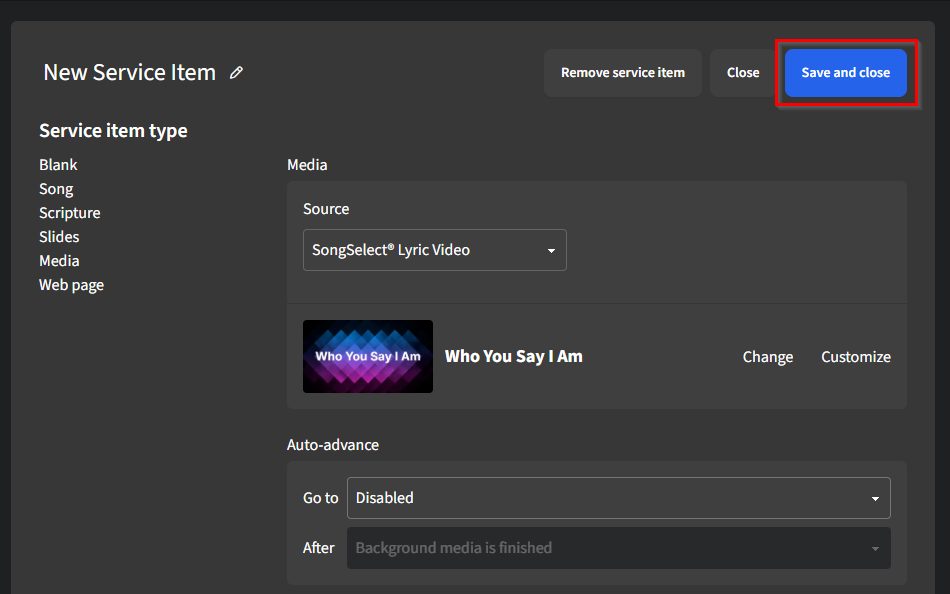Viewport: 950px width, 594px height.
Task: Open the Who You Say I Am thumbnail
Action: [368, 356]
